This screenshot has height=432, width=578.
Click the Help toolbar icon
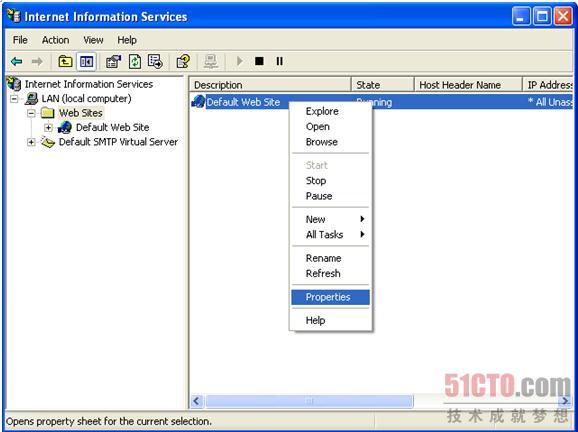pos(183,61)
